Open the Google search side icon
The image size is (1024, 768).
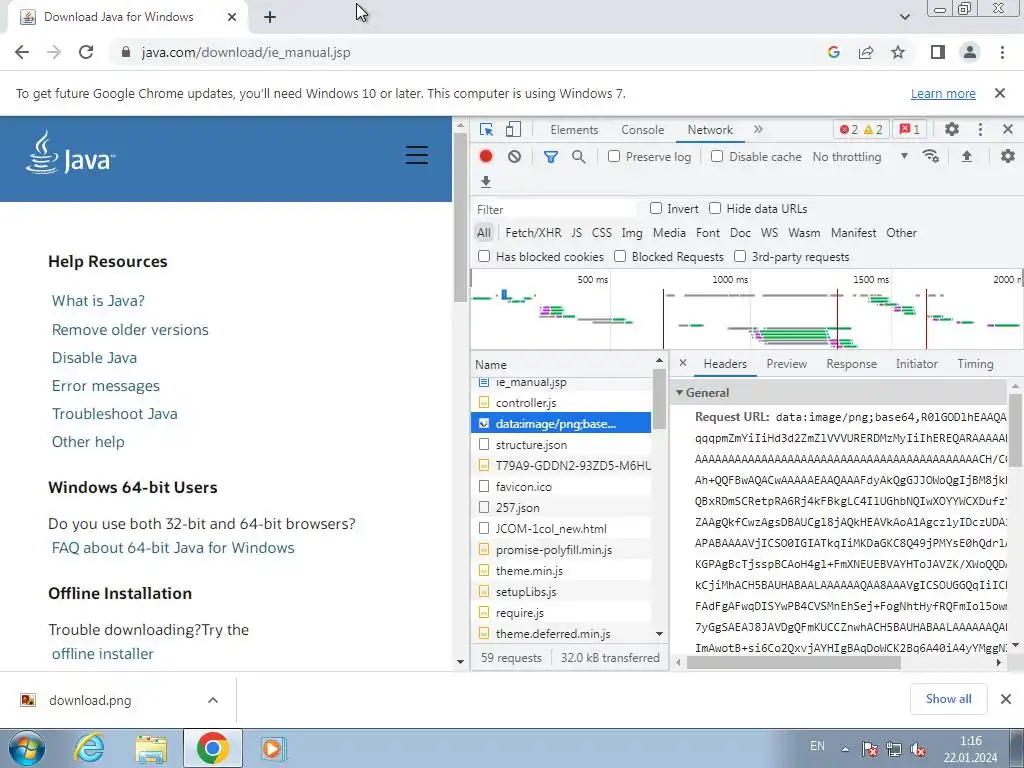pyautogui.click(x=834, y=52)
